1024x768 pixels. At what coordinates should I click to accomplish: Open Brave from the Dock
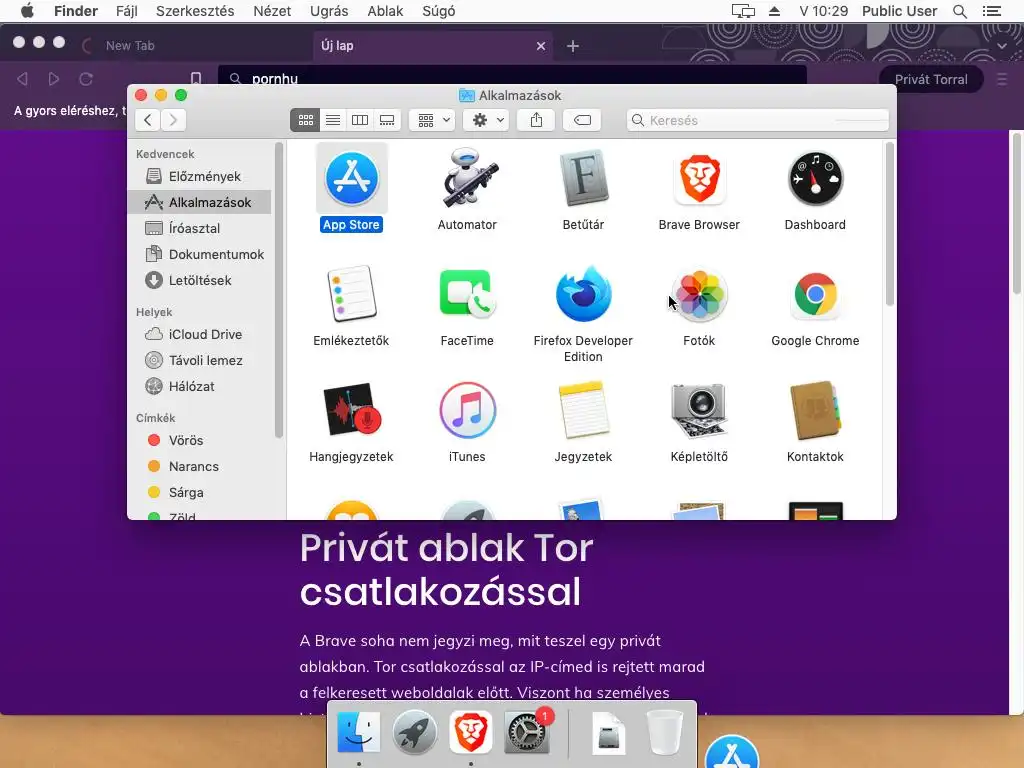[470, 732]
